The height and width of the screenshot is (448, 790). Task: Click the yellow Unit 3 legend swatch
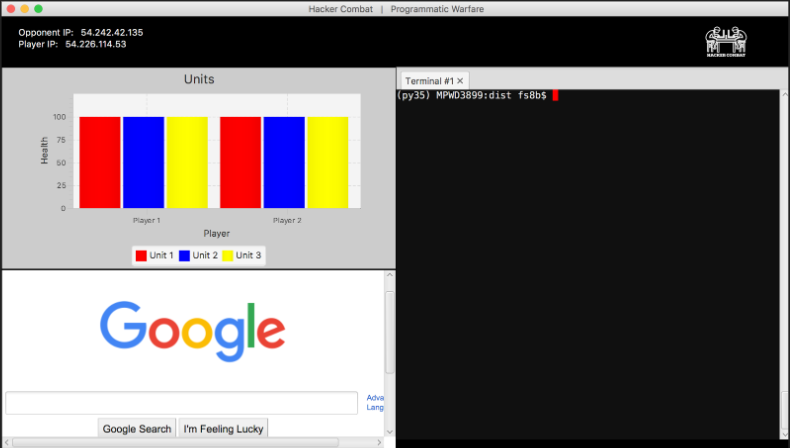coord(228,255)
